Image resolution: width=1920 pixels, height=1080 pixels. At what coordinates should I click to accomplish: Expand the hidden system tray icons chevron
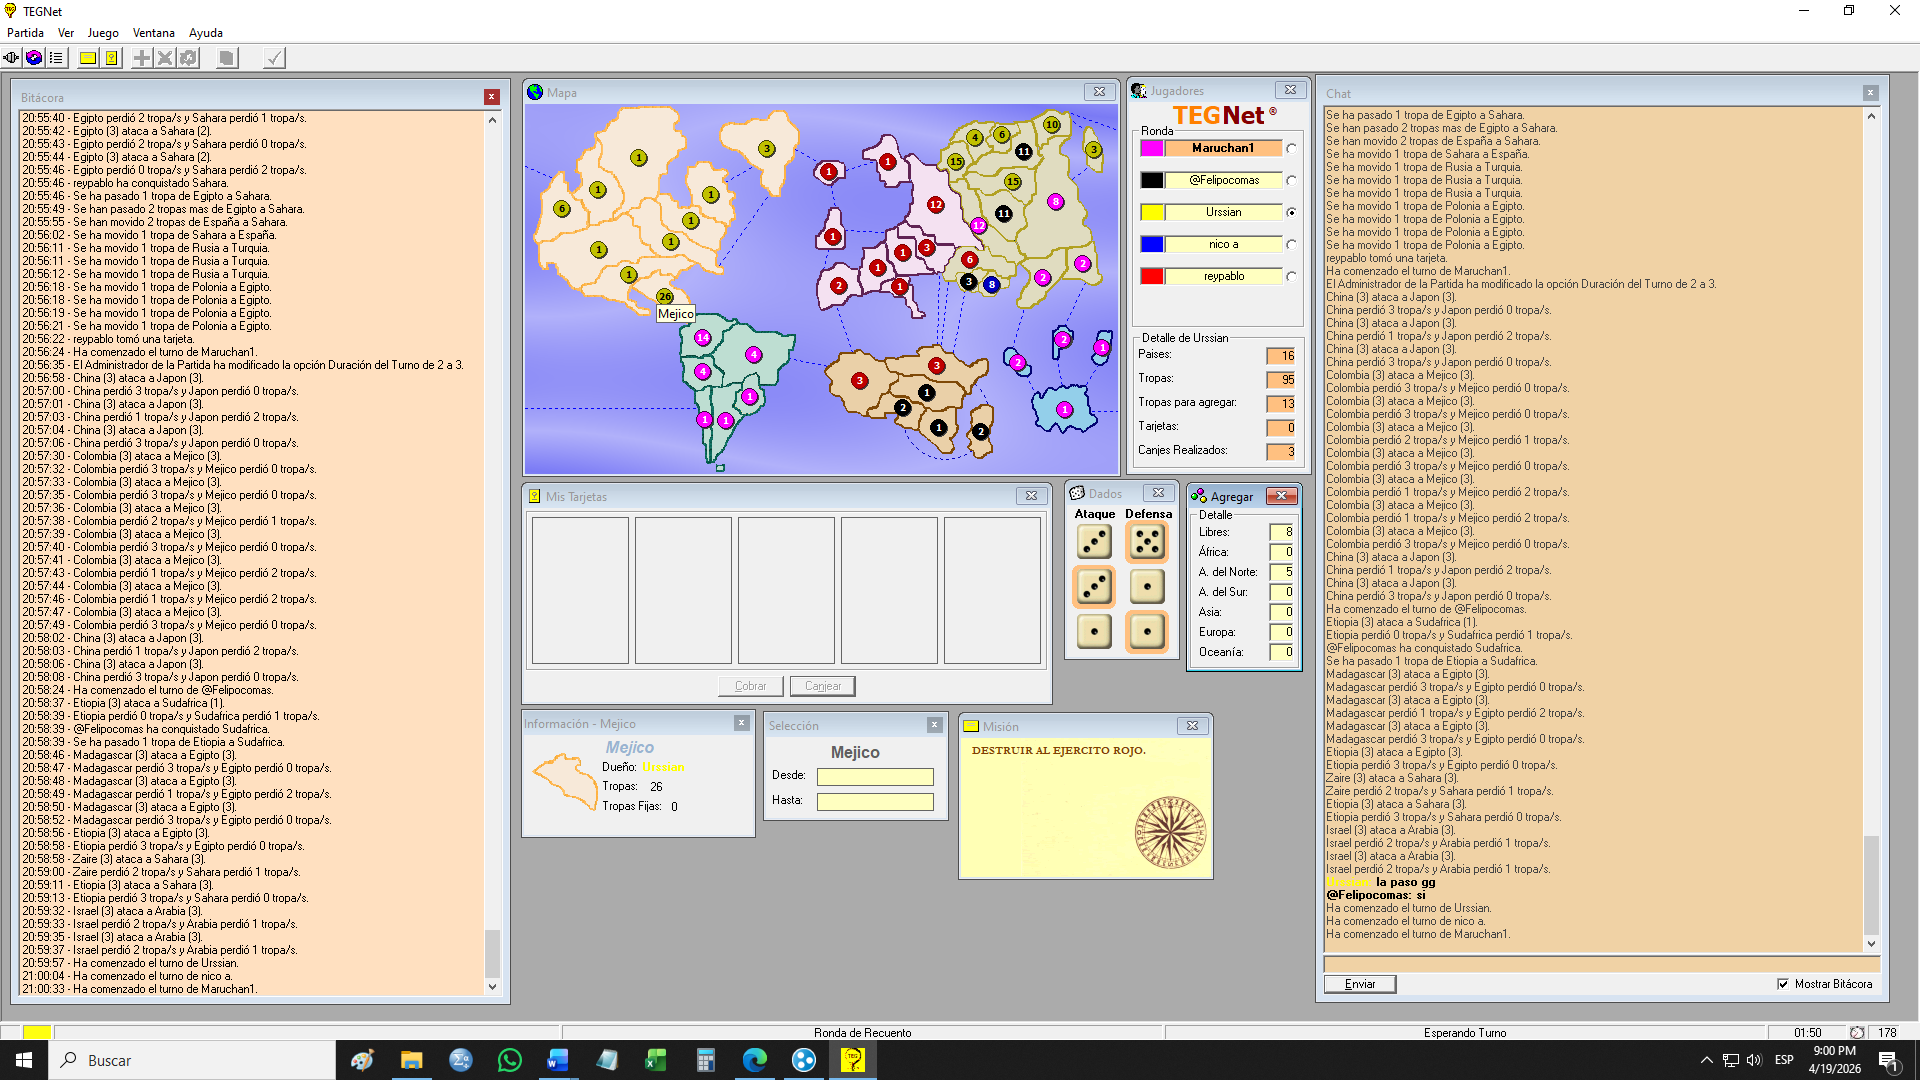[1706, 1060]
